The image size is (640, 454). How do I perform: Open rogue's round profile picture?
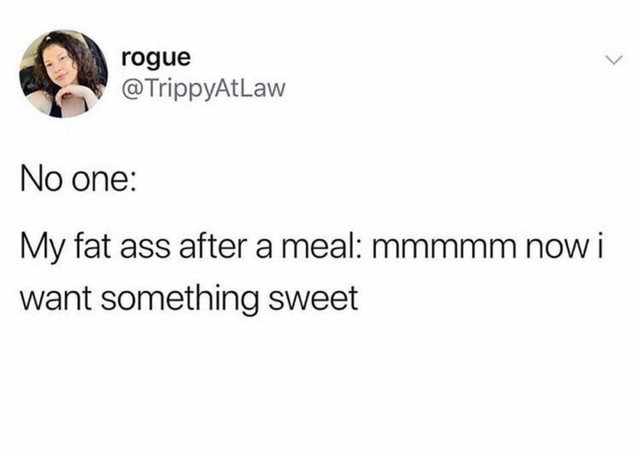pos(63,74)
